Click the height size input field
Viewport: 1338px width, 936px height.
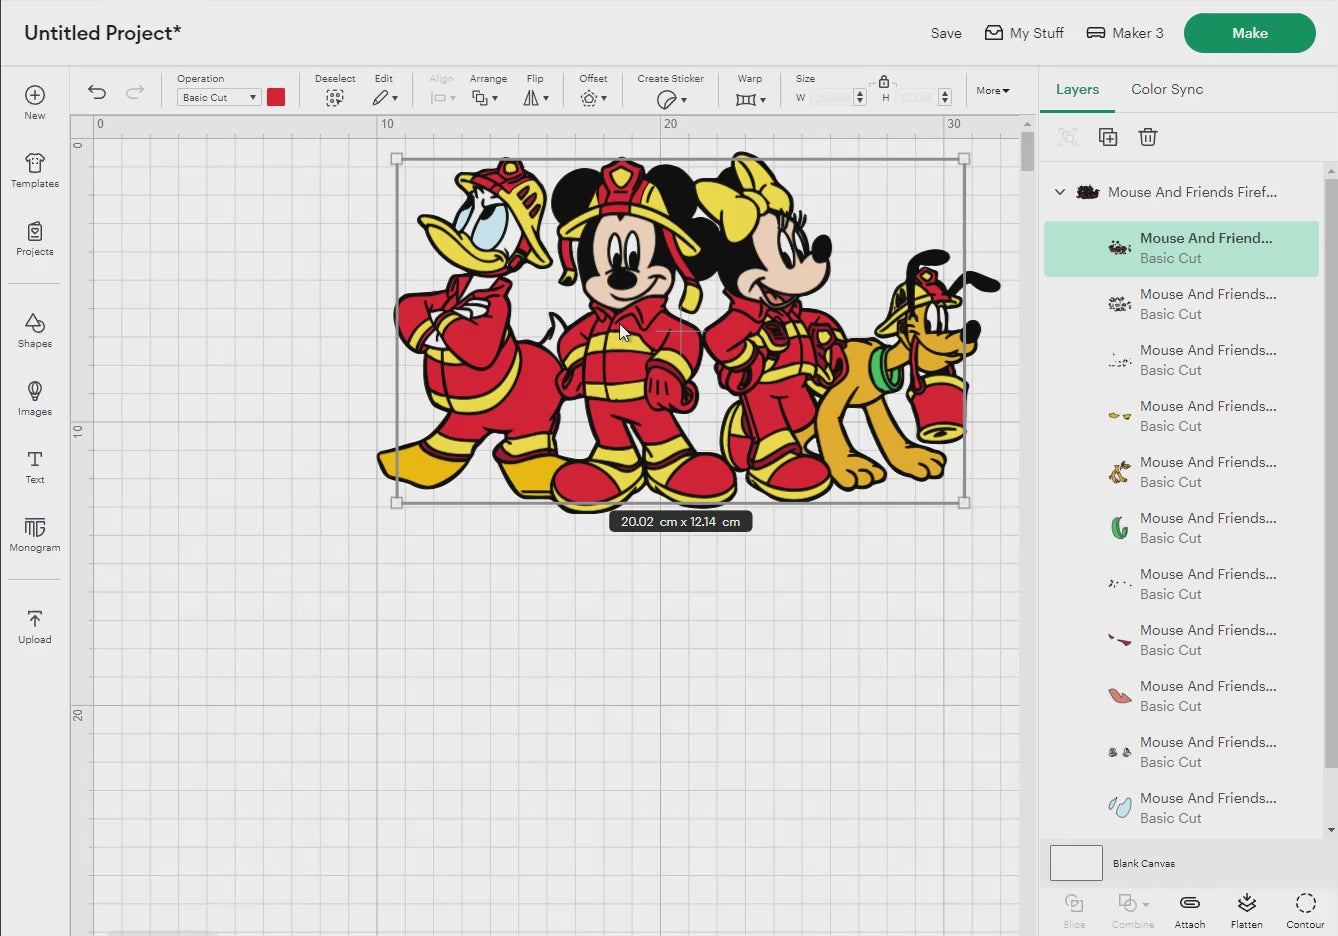[915, 97]
